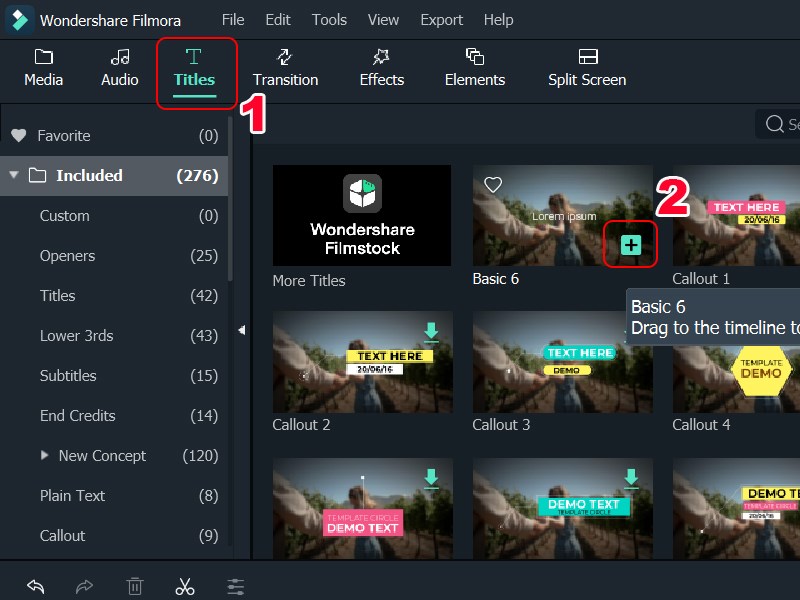Viewport: 800px width, 600px height.
Task: Click the Redo icon in bottom toolbar
Action: click(85, 586)
